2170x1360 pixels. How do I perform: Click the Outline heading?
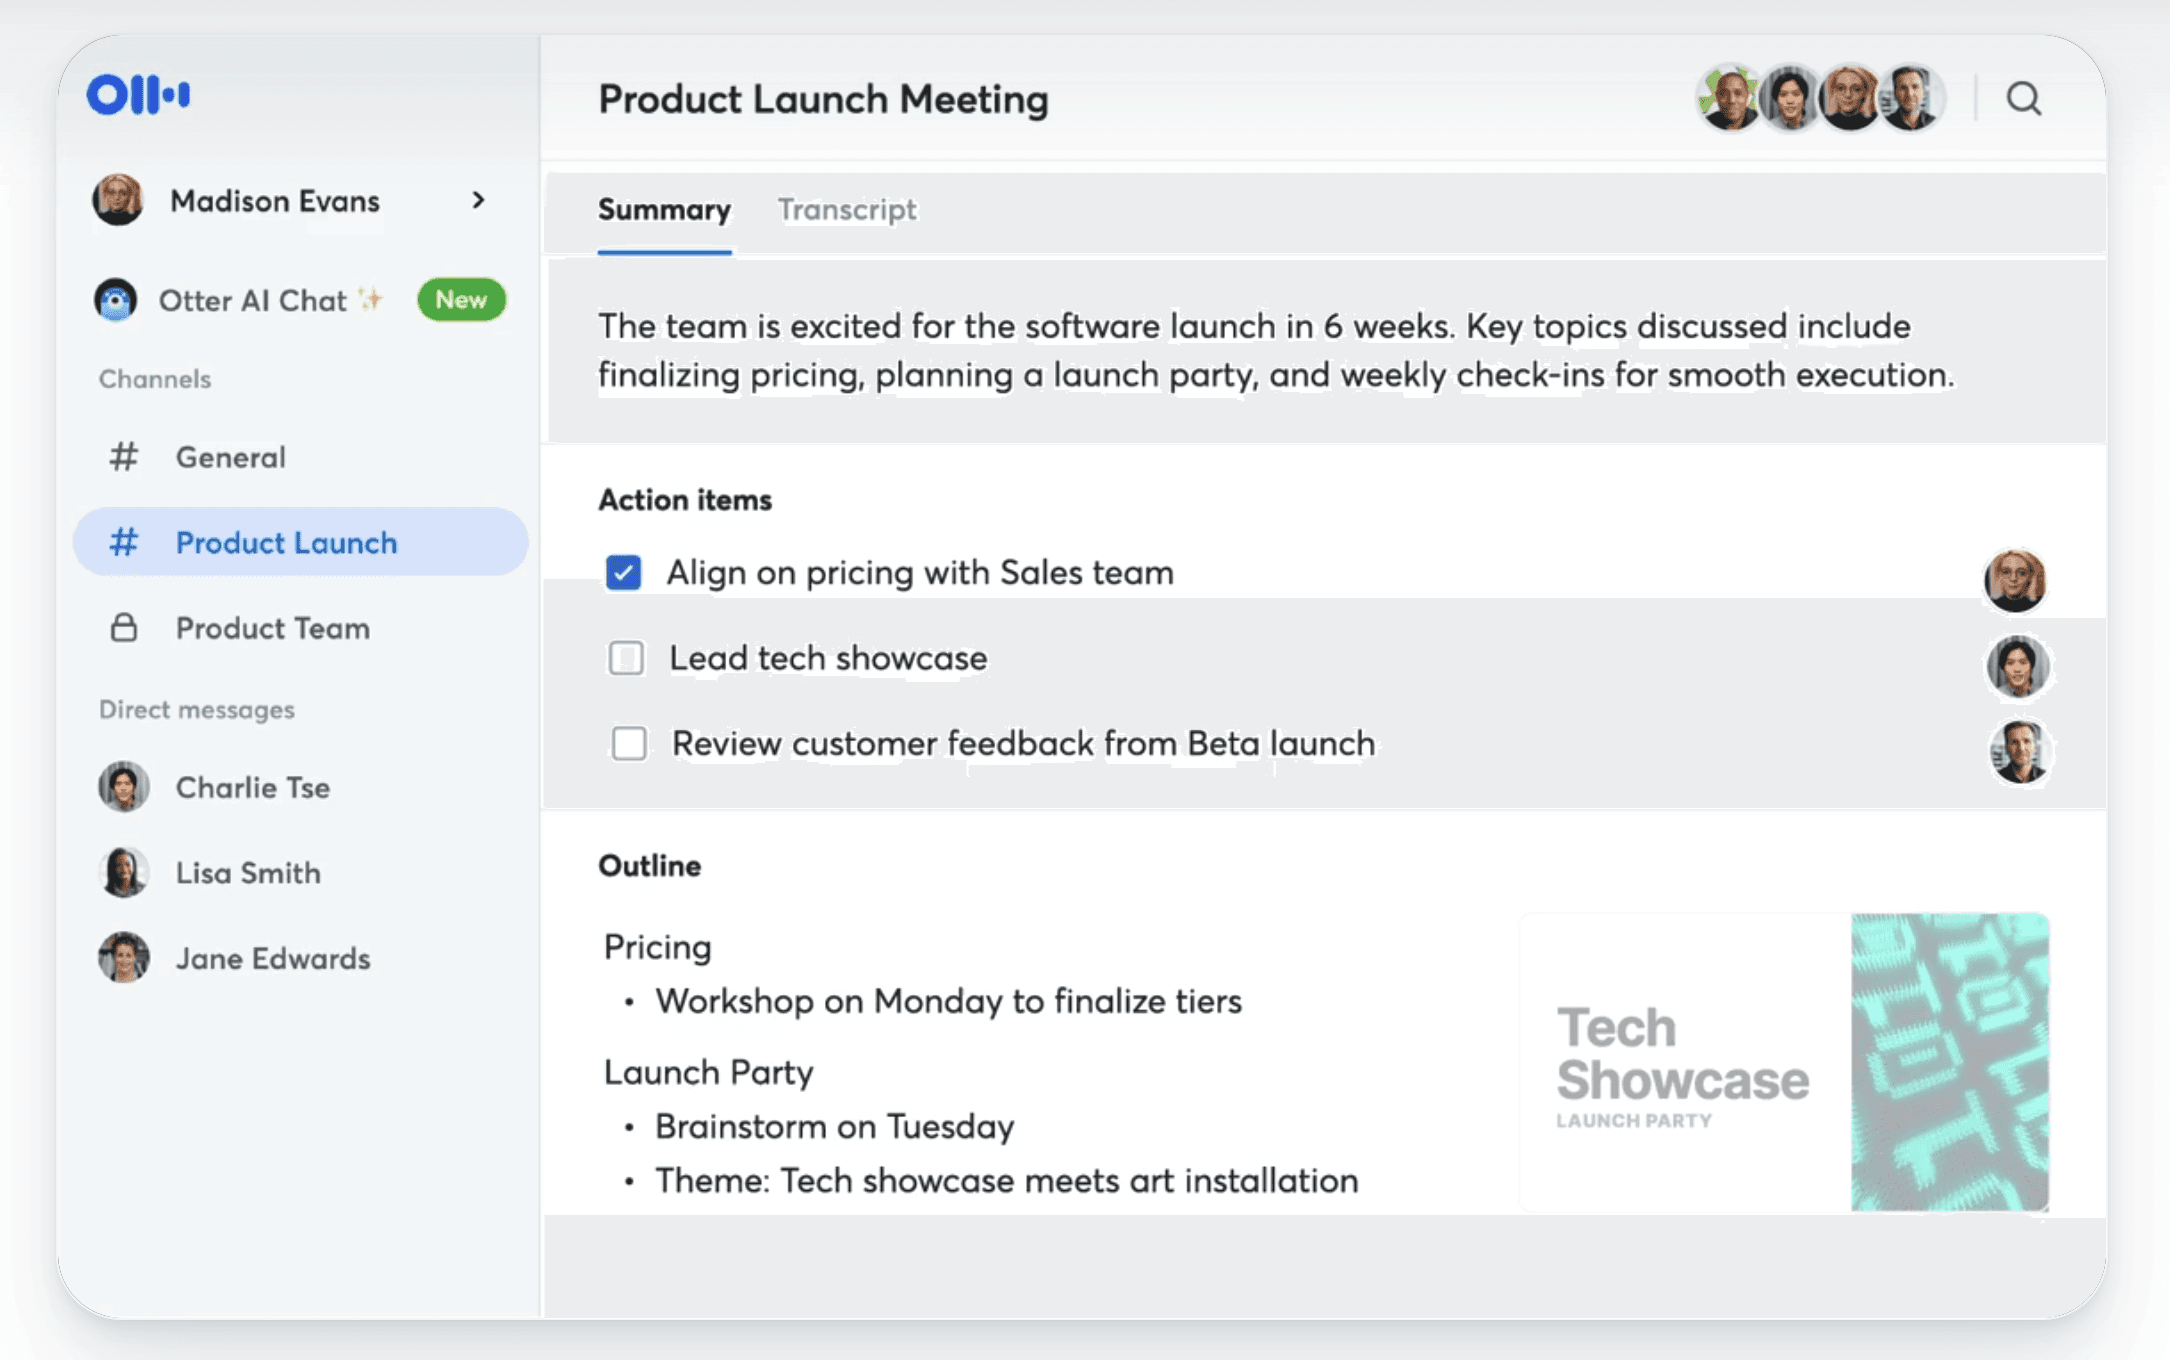pyautogui.click(x=650, y=865)
